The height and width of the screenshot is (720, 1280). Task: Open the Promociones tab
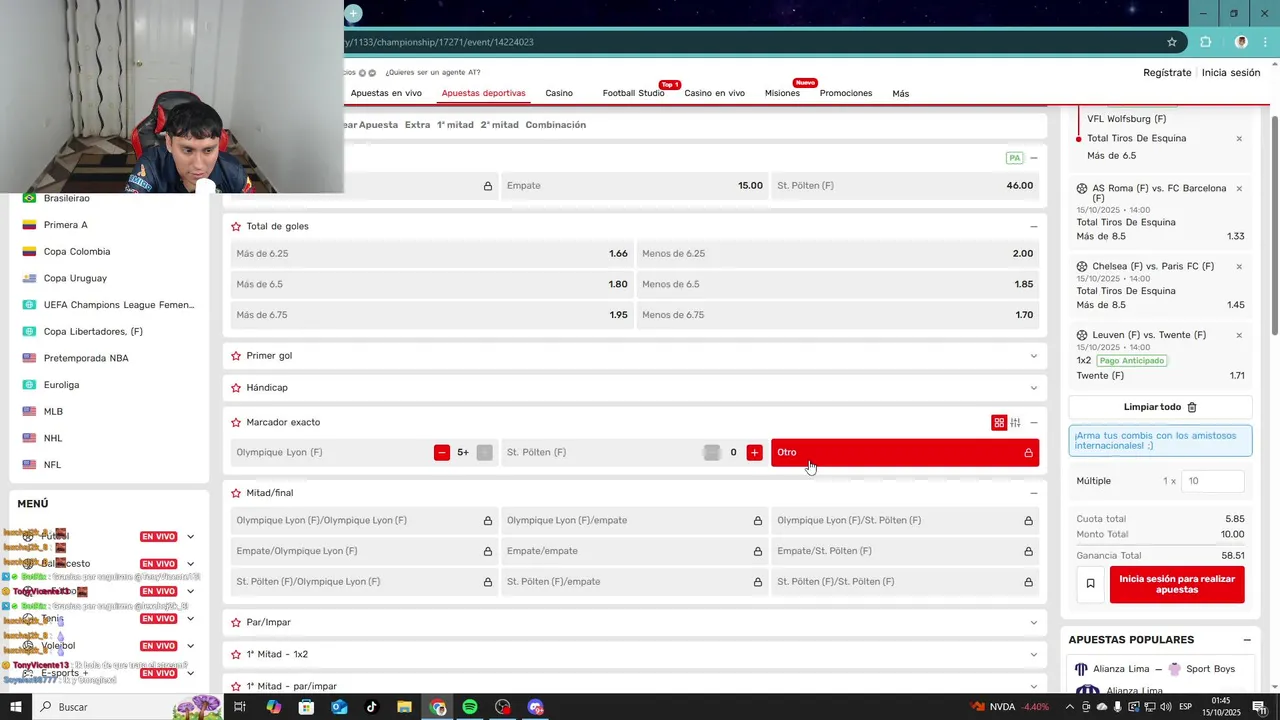[846, 93]
